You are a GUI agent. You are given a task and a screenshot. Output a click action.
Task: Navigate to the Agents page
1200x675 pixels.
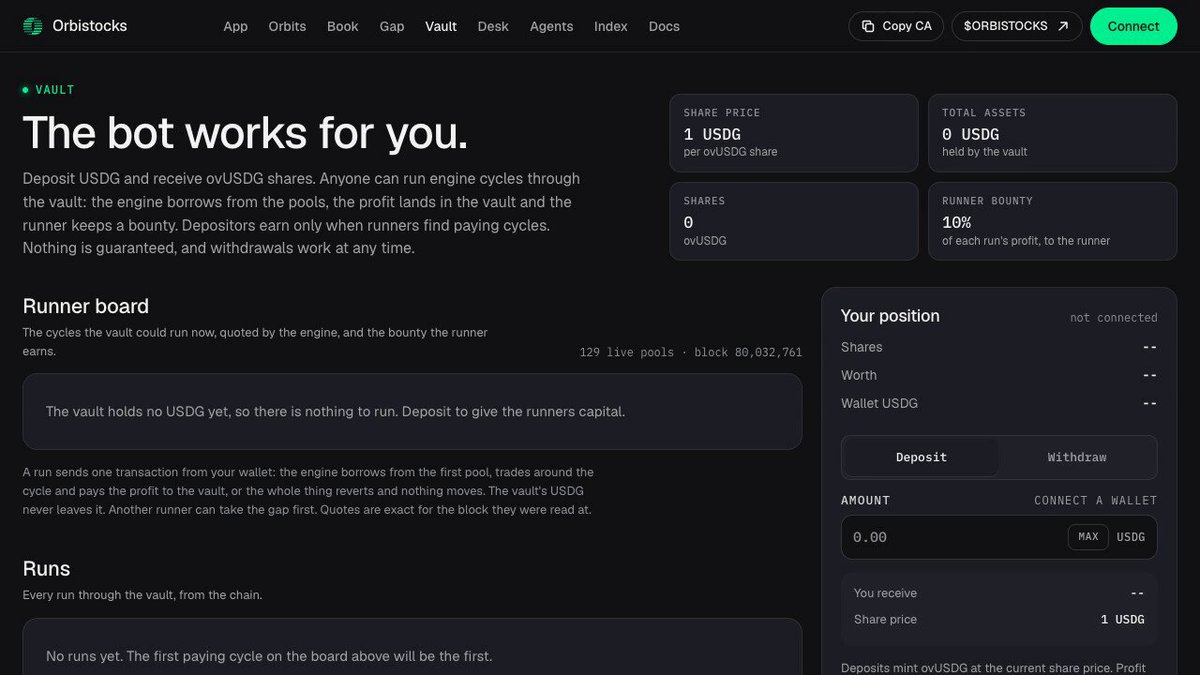(552, 26)
